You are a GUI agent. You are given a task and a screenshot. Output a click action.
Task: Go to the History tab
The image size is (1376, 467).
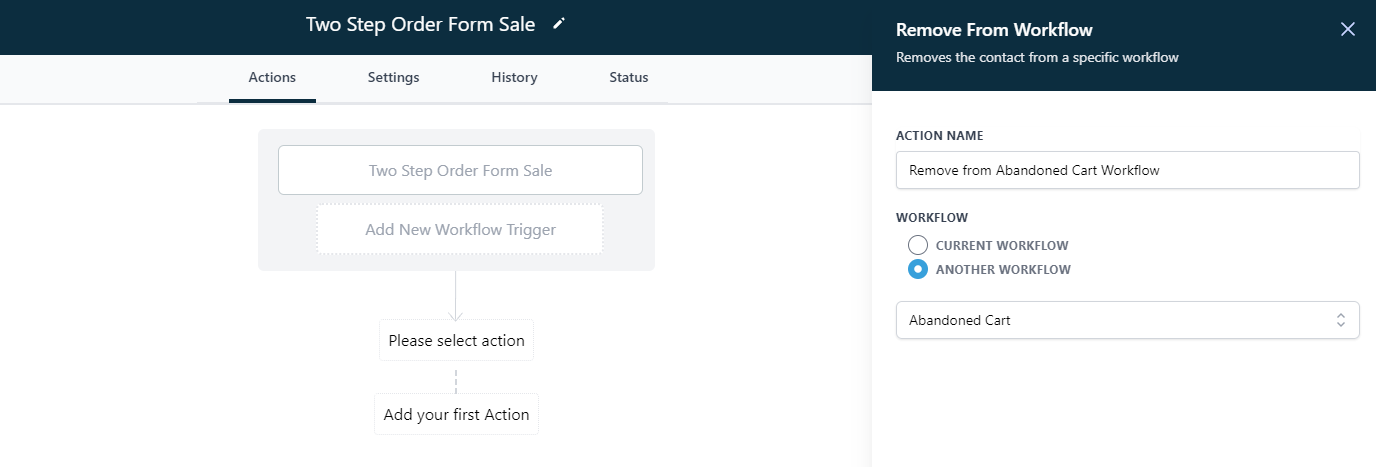514,77
